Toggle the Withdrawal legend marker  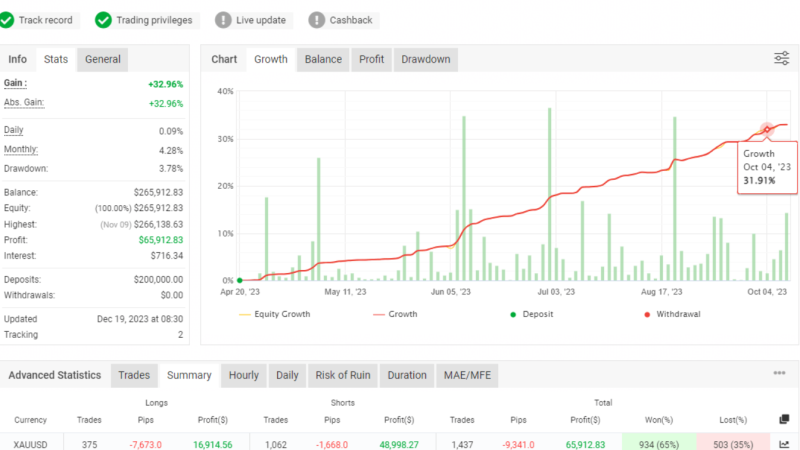(671, 314)
